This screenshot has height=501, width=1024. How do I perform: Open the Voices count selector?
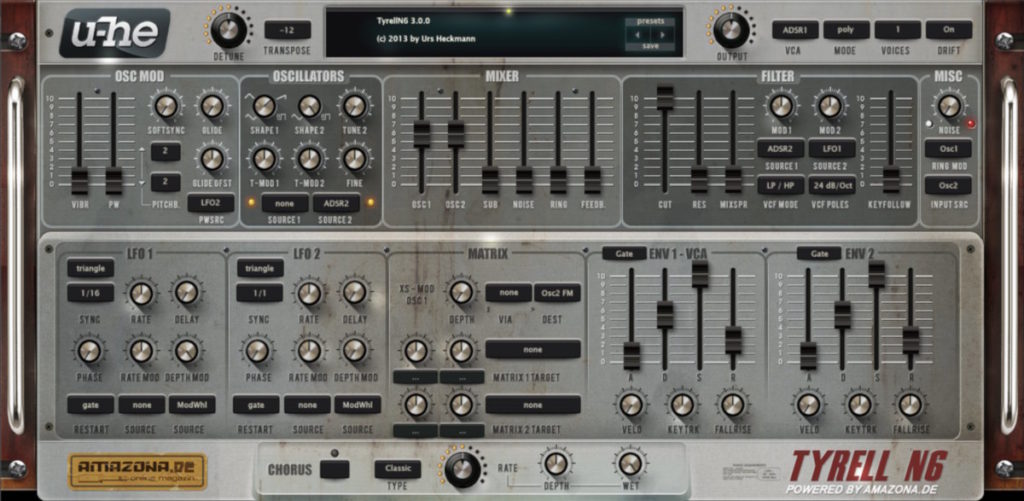point(898,30)
